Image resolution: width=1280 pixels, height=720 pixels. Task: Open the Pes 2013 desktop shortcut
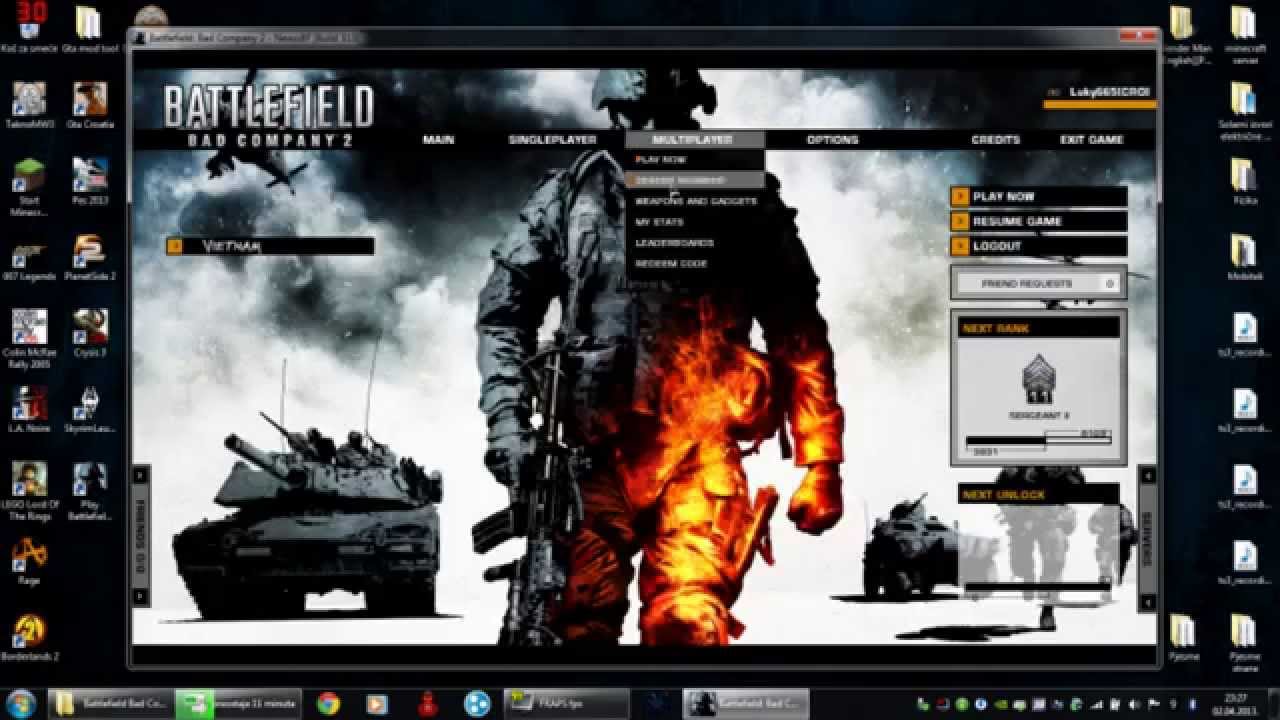90,182
